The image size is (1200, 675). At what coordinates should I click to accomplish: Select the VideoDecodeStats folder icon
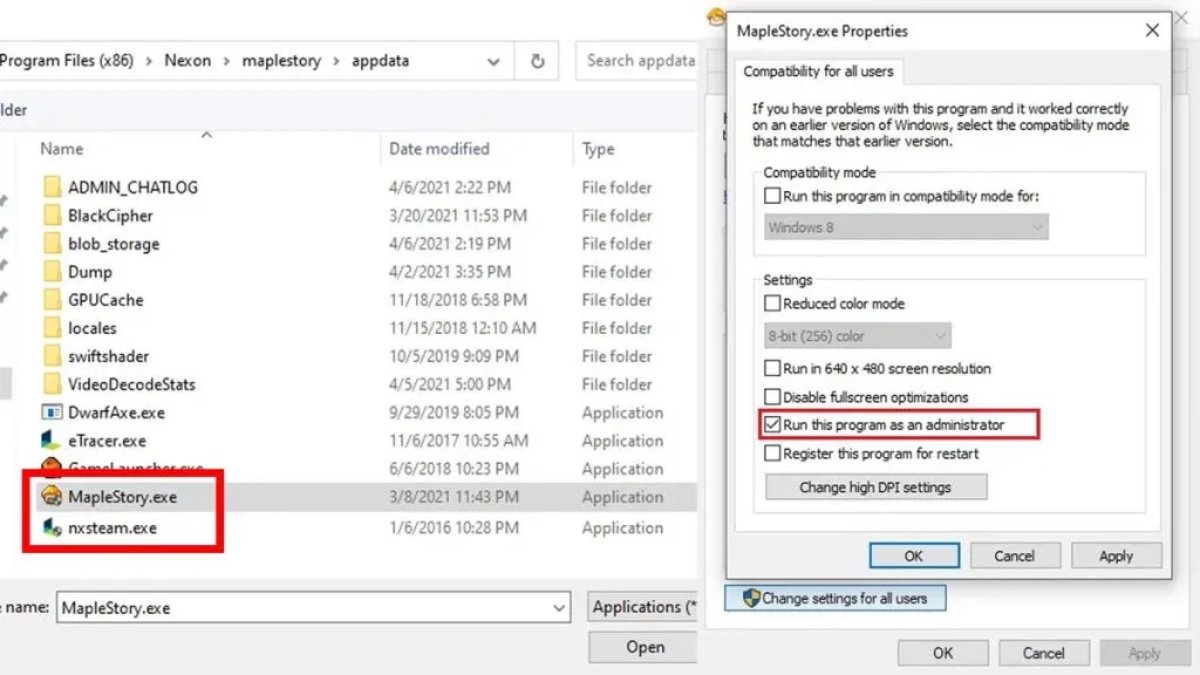[x=53, y=384]
